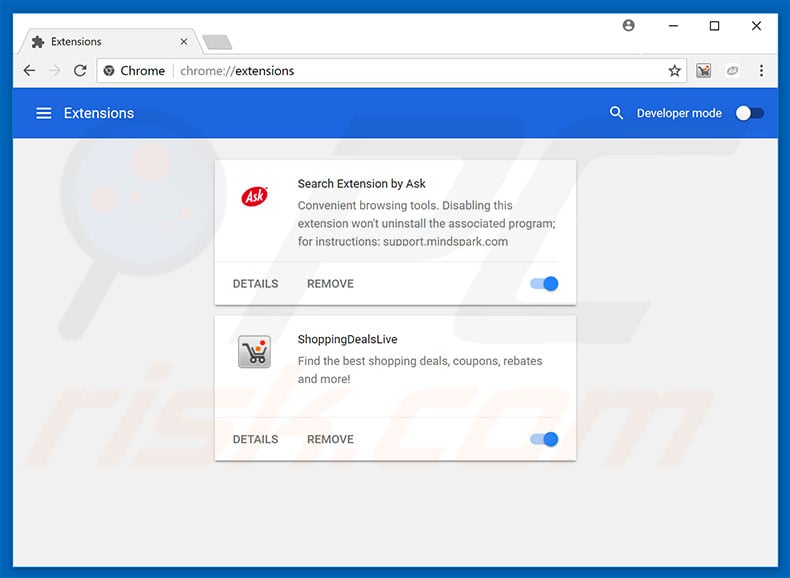Open the Chrome profile avatar button
Viewport: 790px width, 578px height.
click(x=628, y=25)
